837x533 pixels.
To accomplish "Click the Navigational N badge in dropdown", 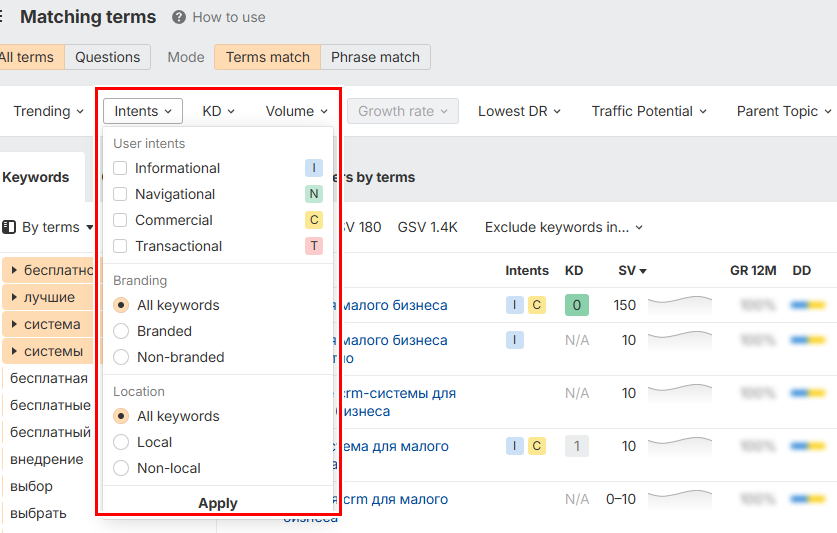I will (x=314, y=194).
